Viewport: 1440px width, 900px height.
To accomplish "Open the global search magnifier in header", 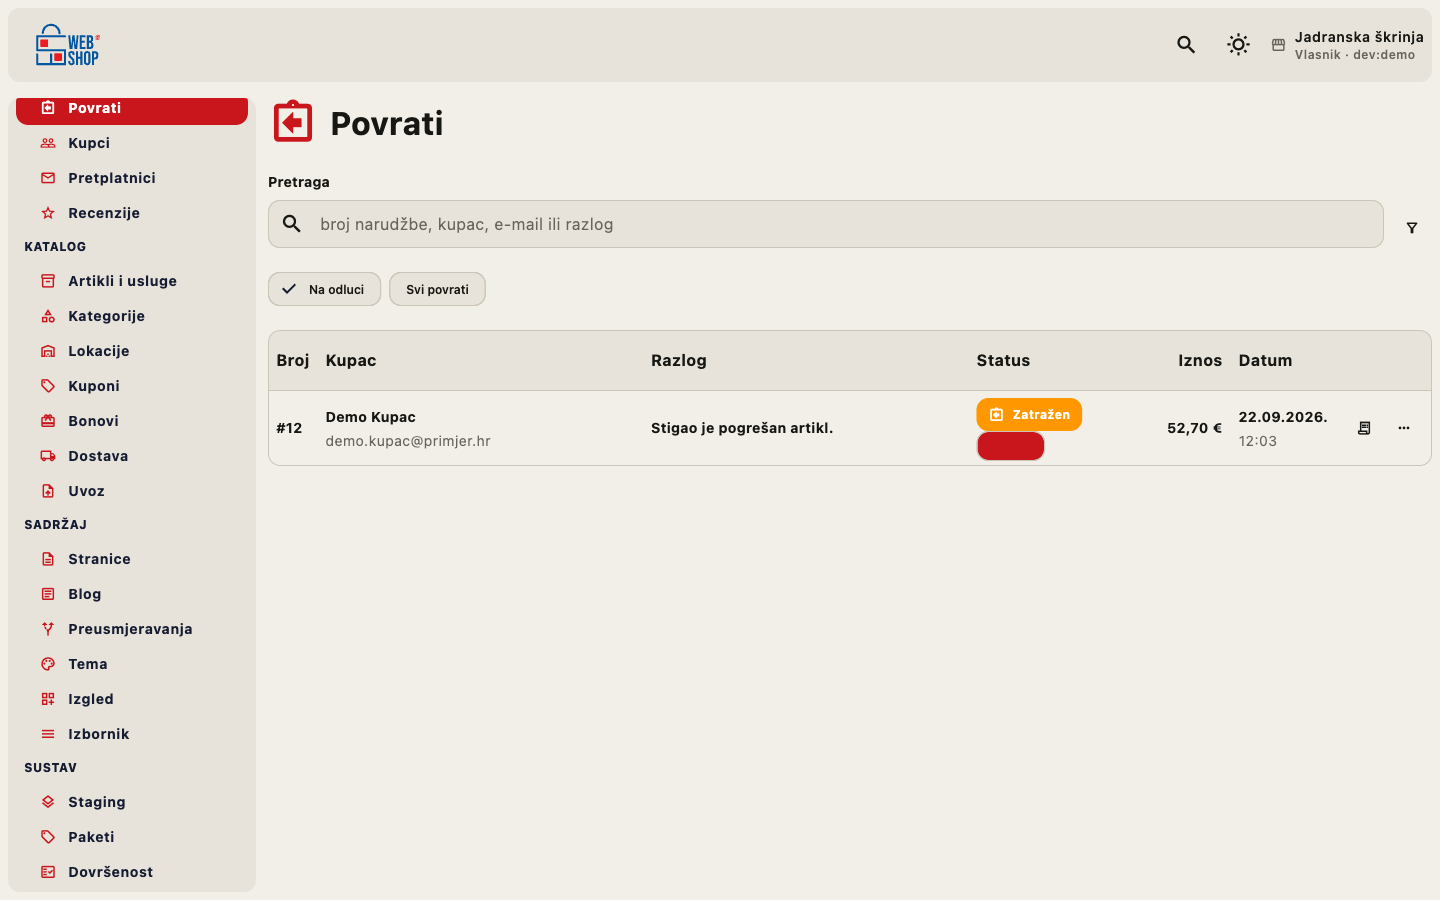I will [x=1186, y=45].
